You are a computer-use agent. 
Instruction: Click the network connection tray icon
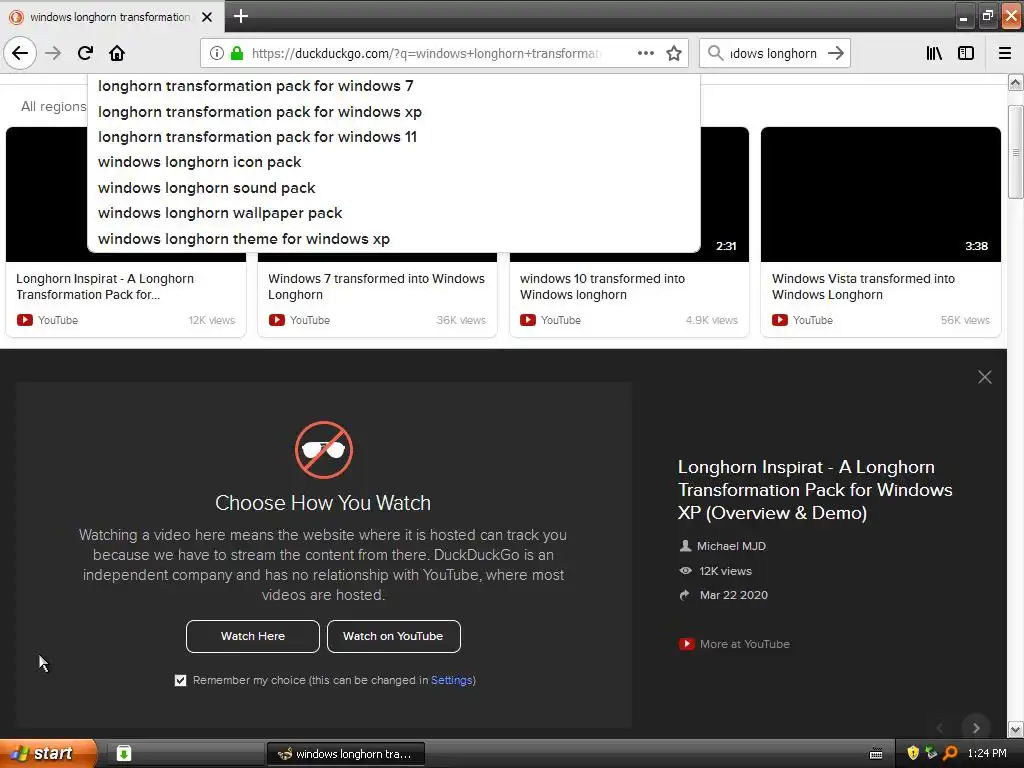pos(931,754)
